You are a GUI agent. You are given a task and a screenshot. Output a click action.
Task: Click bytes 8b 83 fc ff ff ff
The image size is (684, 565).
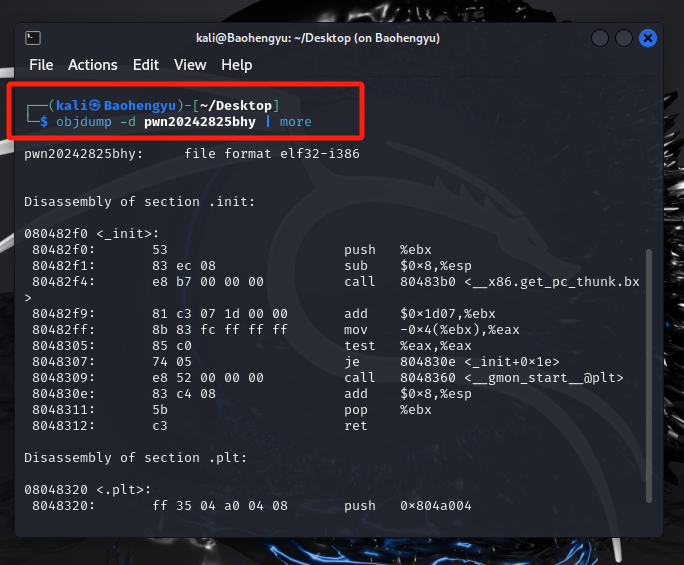220,330
